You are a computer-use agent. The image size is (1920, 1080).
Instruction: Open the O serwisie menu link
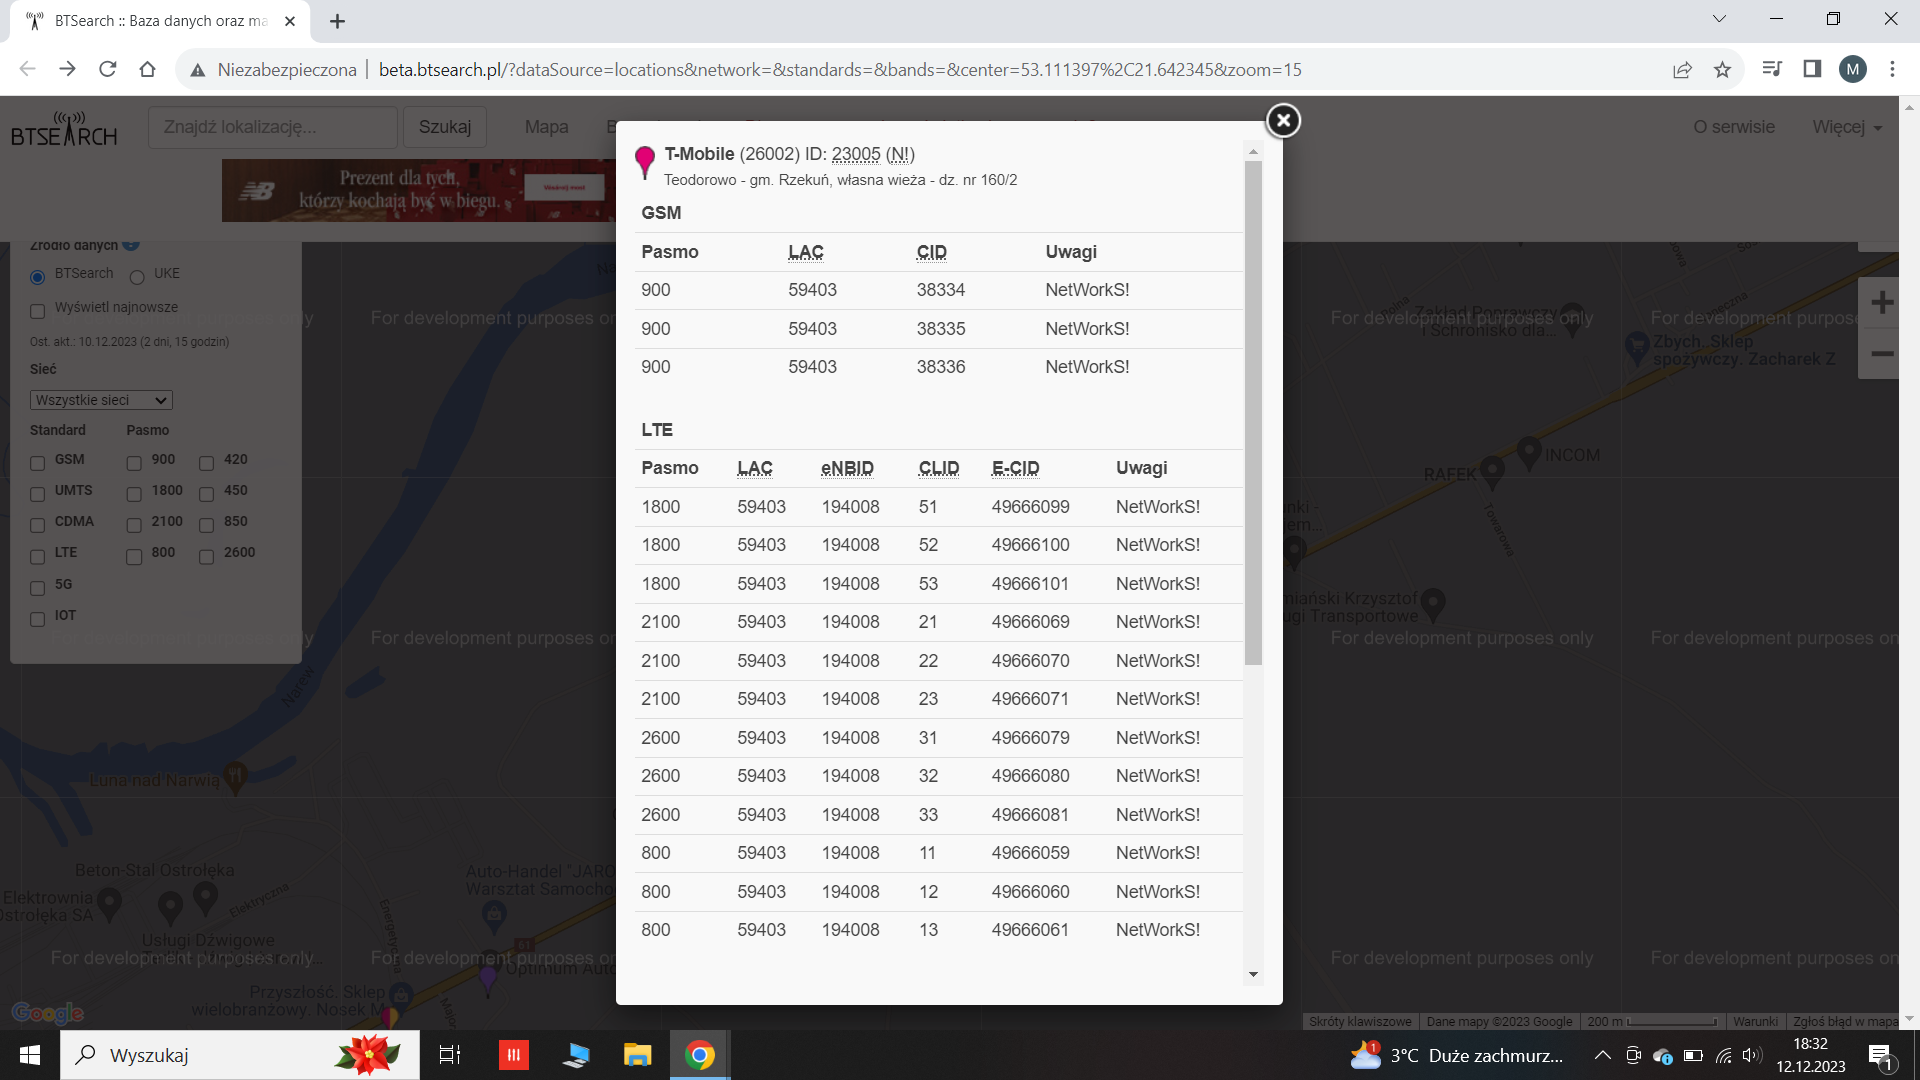point(1733,128)
